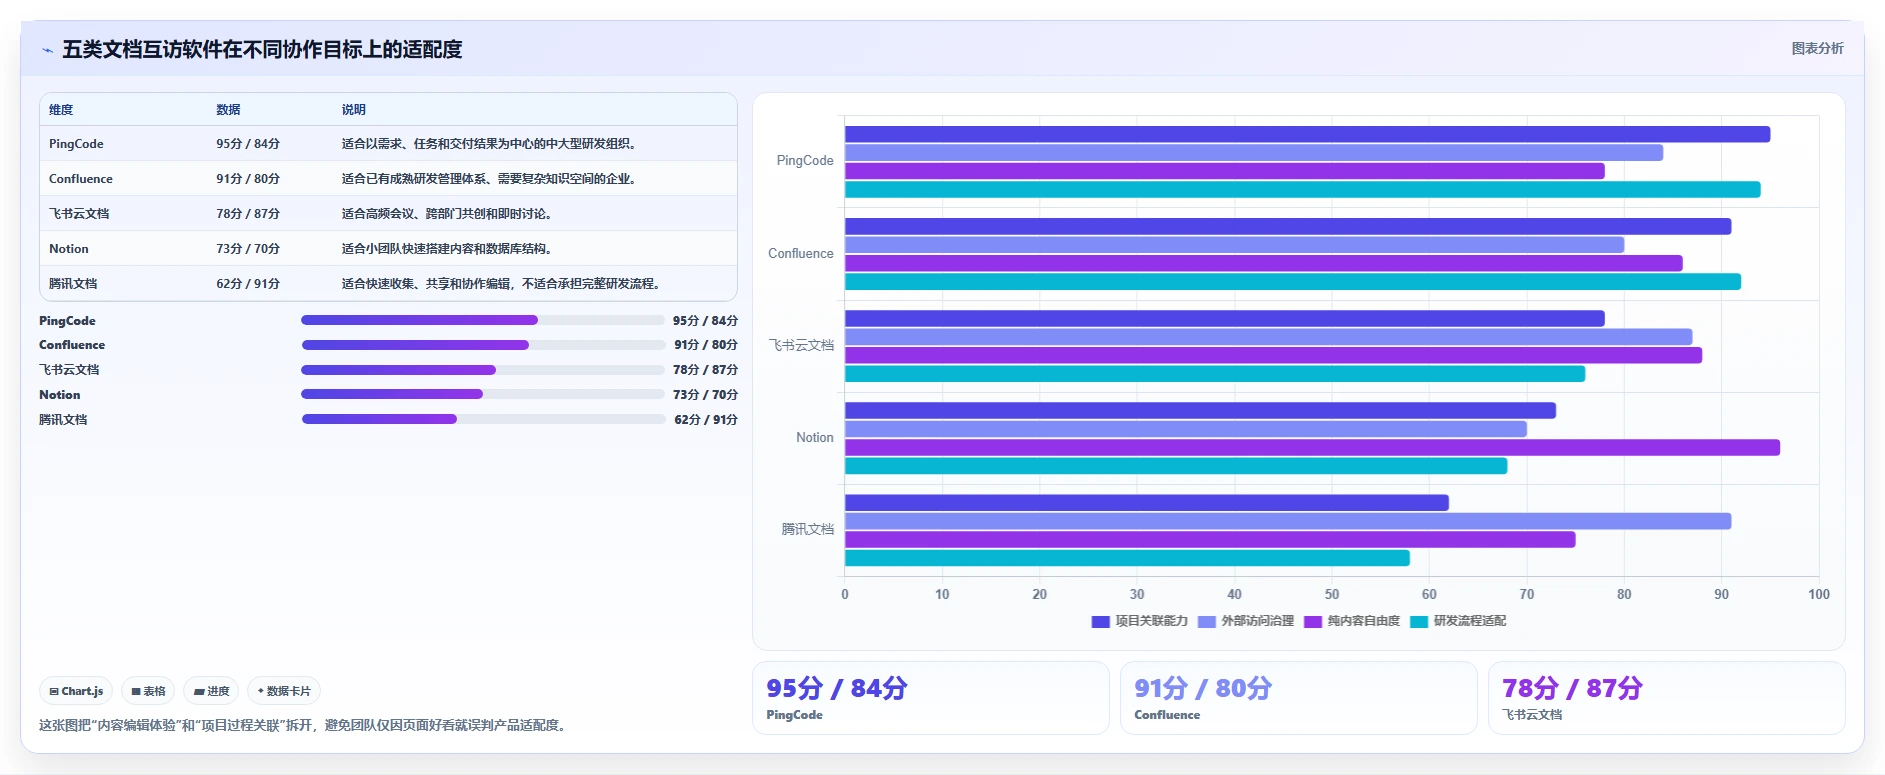
Task: Click the 78分 / 87分 value beside 飞书云文档 progress
Action: click(705, 370)
